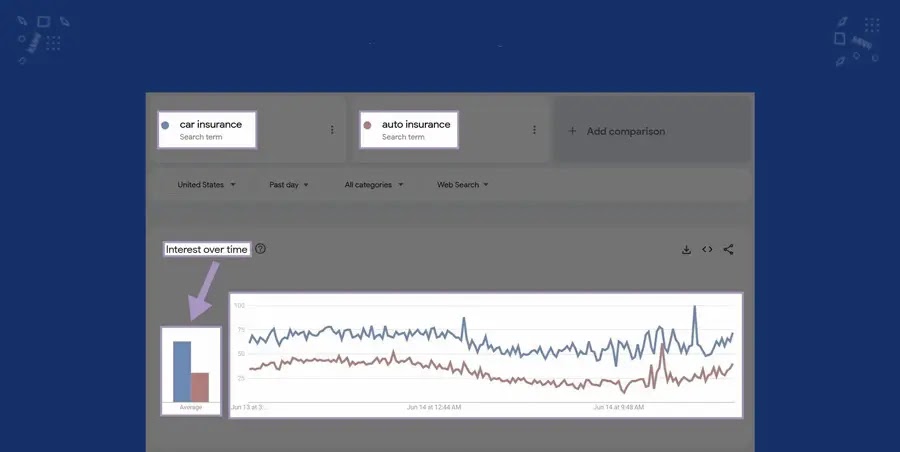Click the 100 value on chart axis
Viewport: 900px width, 452px height.
coord(239,306)
